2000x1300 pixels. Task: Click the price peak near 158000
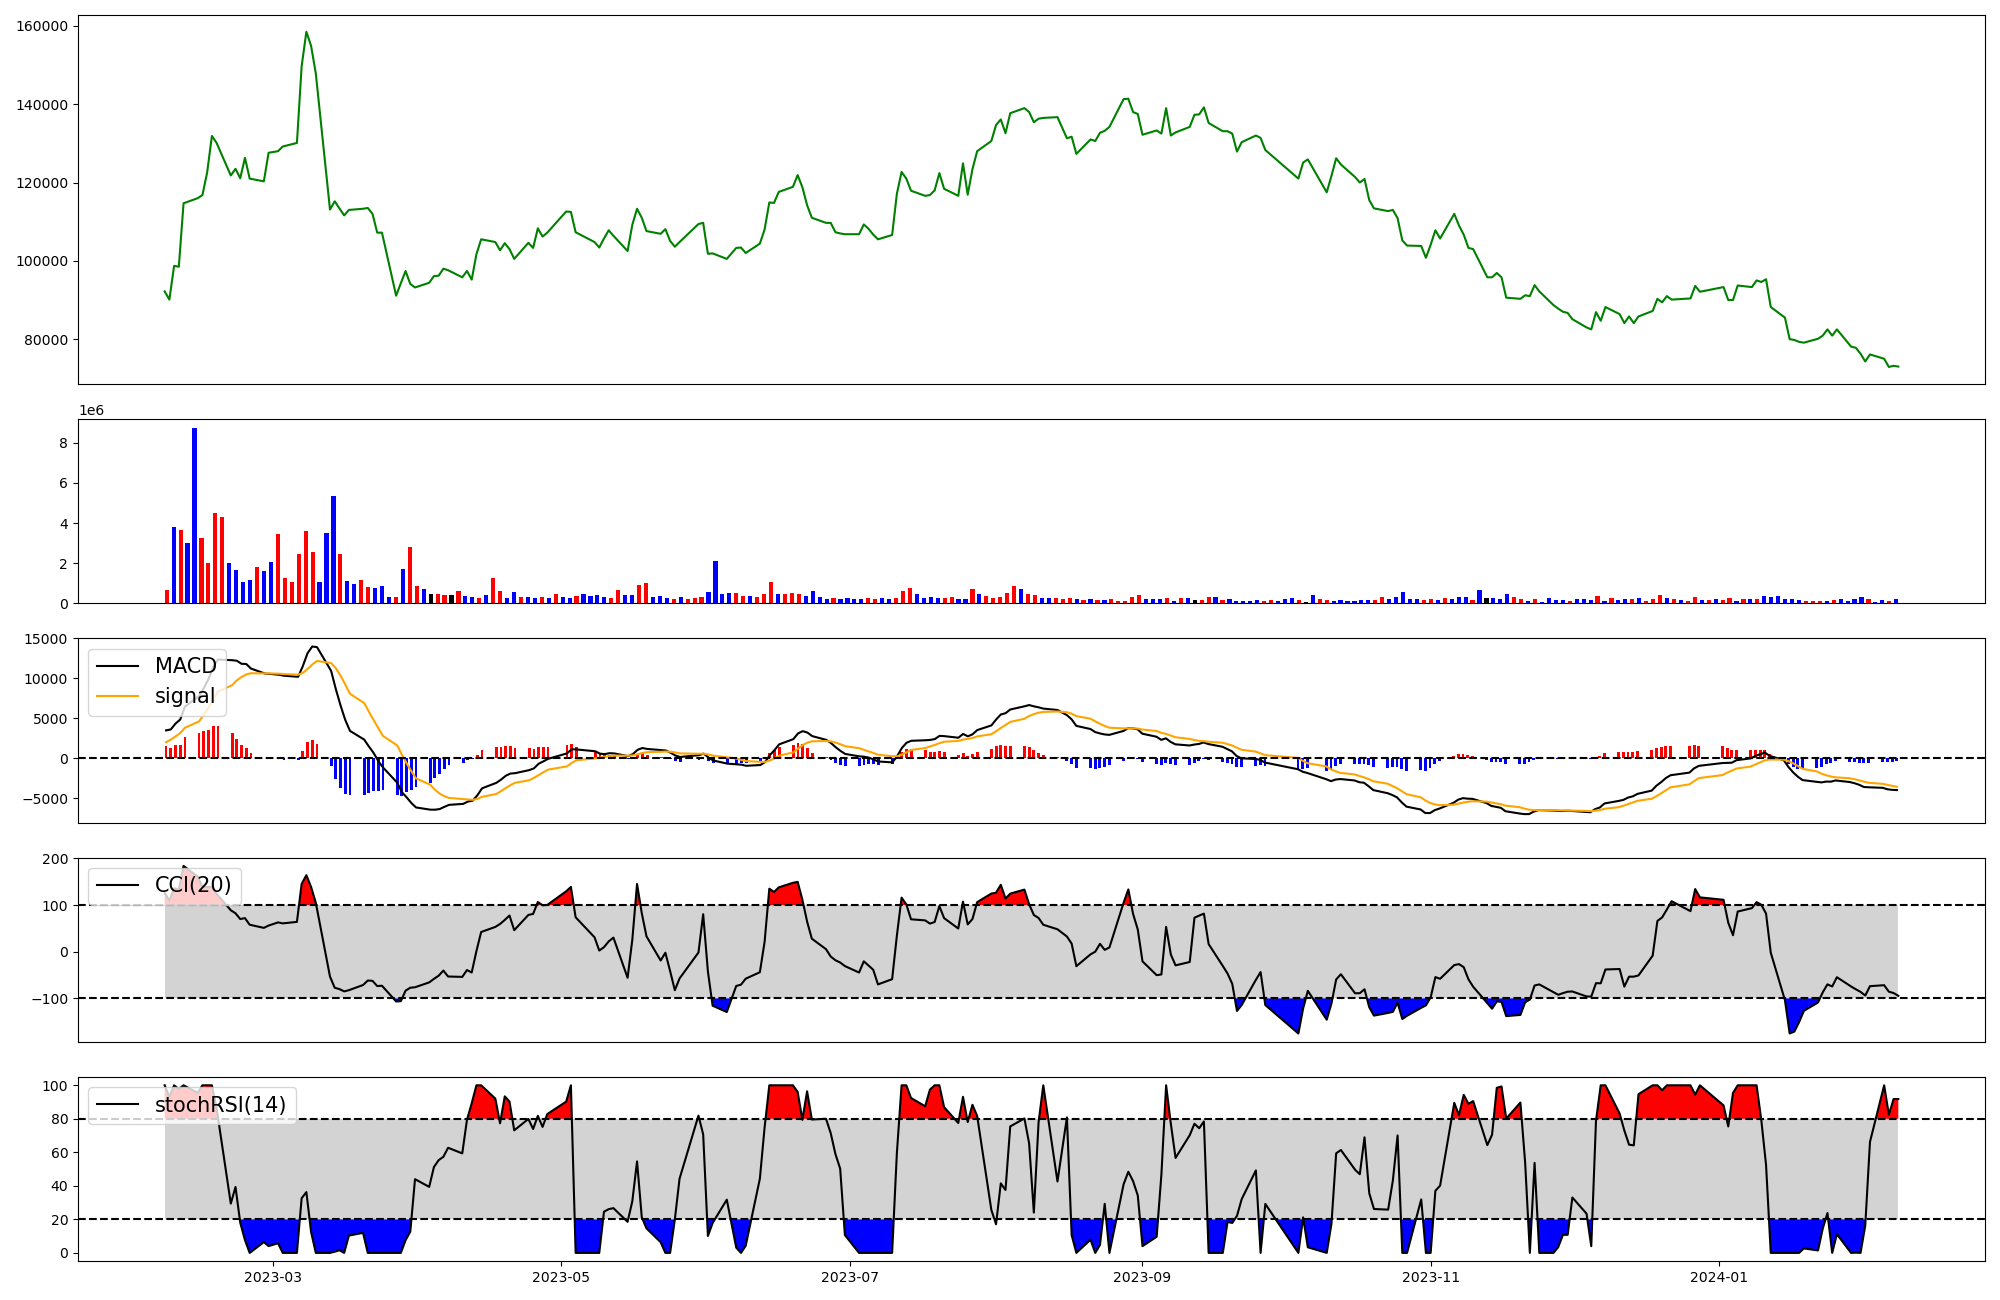point(306,32)
